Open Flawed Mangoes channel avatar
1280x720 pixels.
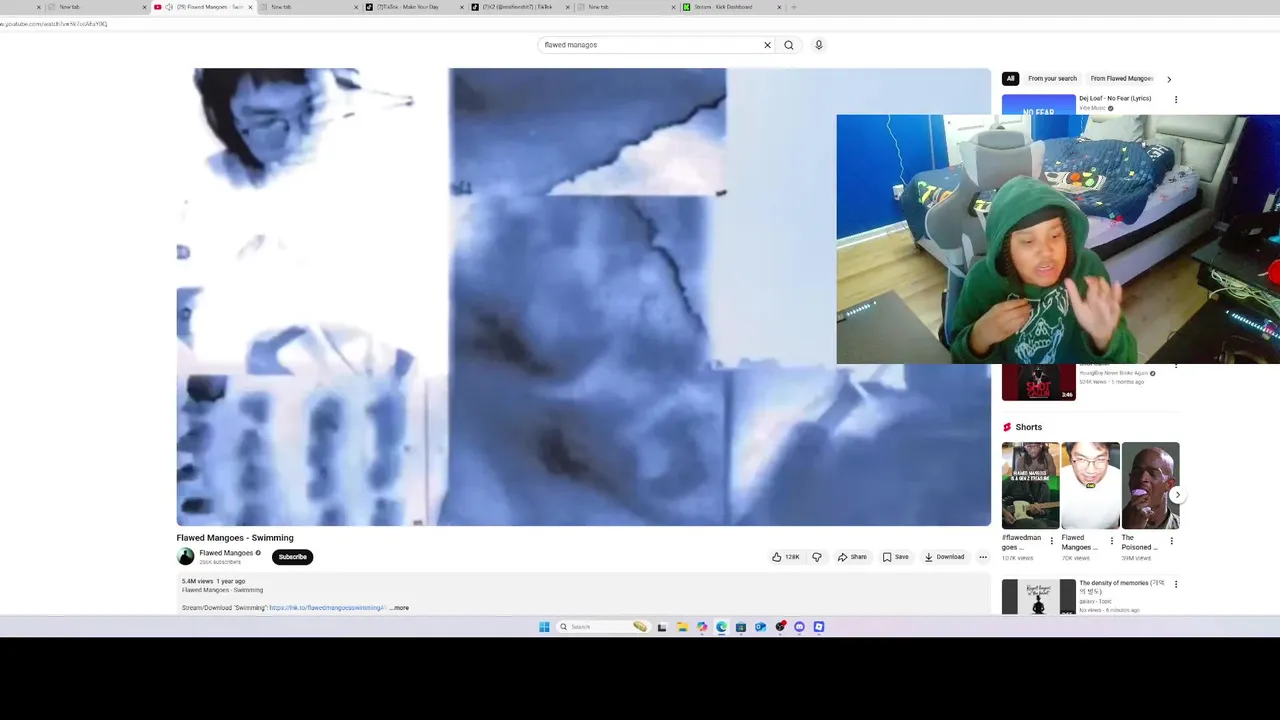click(186, 557)
